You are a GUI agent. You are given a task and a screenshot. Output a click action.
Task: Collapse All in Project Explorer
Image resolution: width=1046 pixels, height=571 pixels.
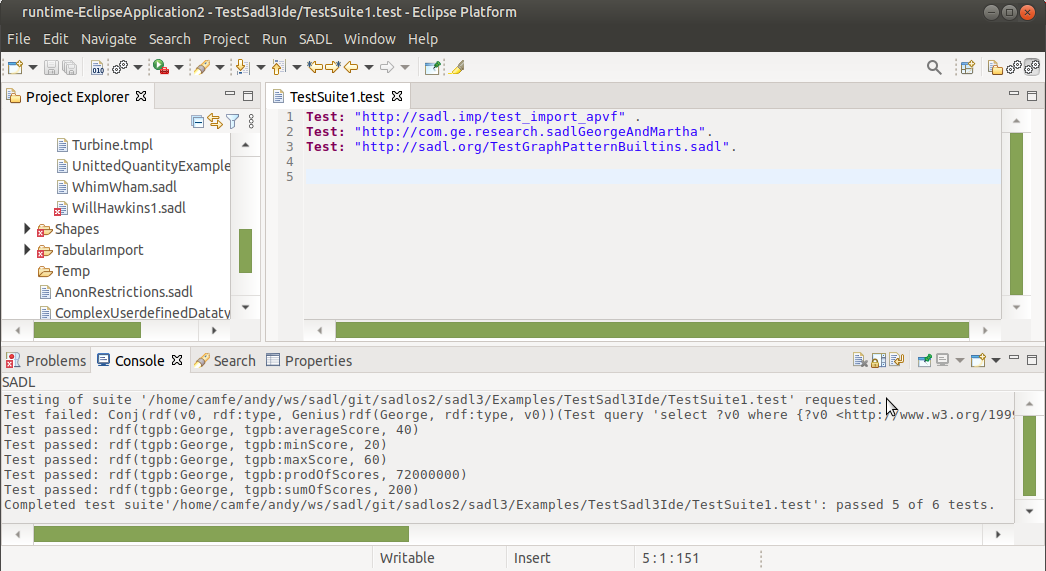point(197,121)
